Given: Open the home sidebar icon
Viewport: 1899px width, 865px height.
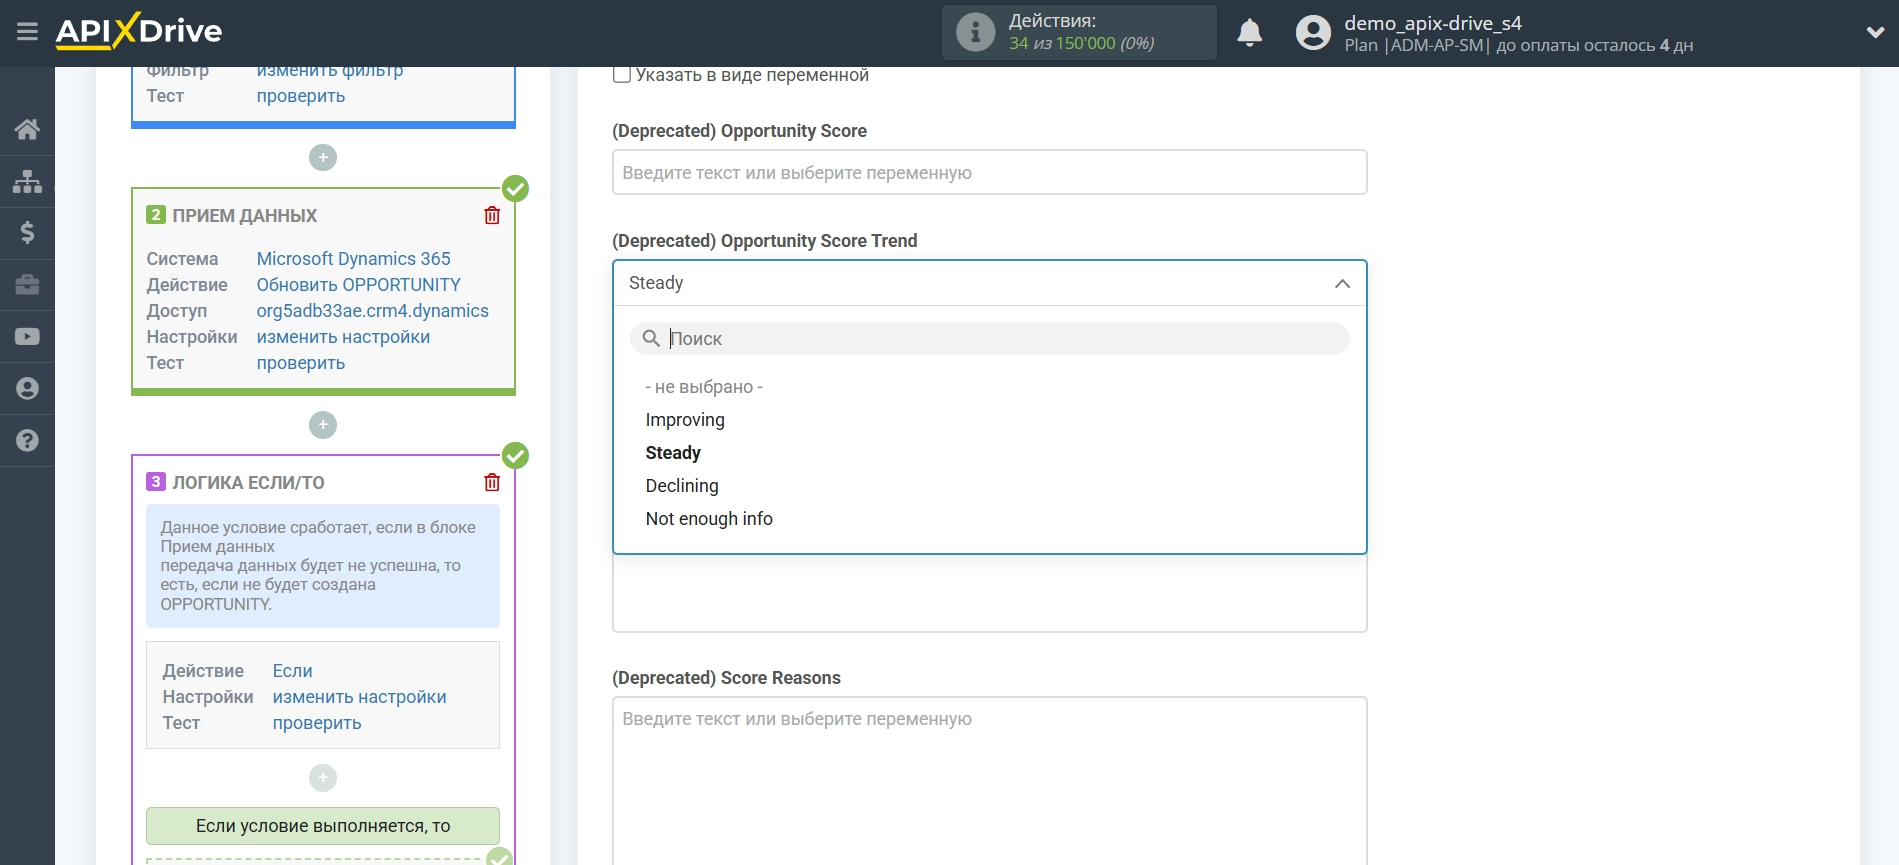Looking at the screenshot, I should click(27, 129).
